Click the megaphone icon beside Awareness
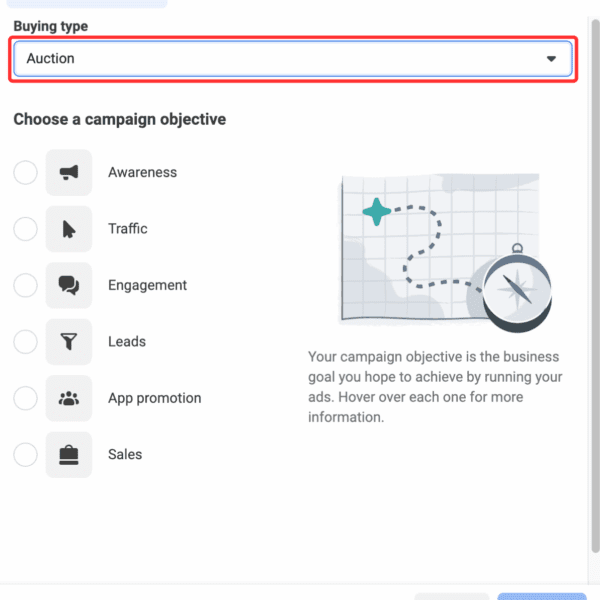Image resolution: width=600 pixels, height=600 pixels. (69, 173)
